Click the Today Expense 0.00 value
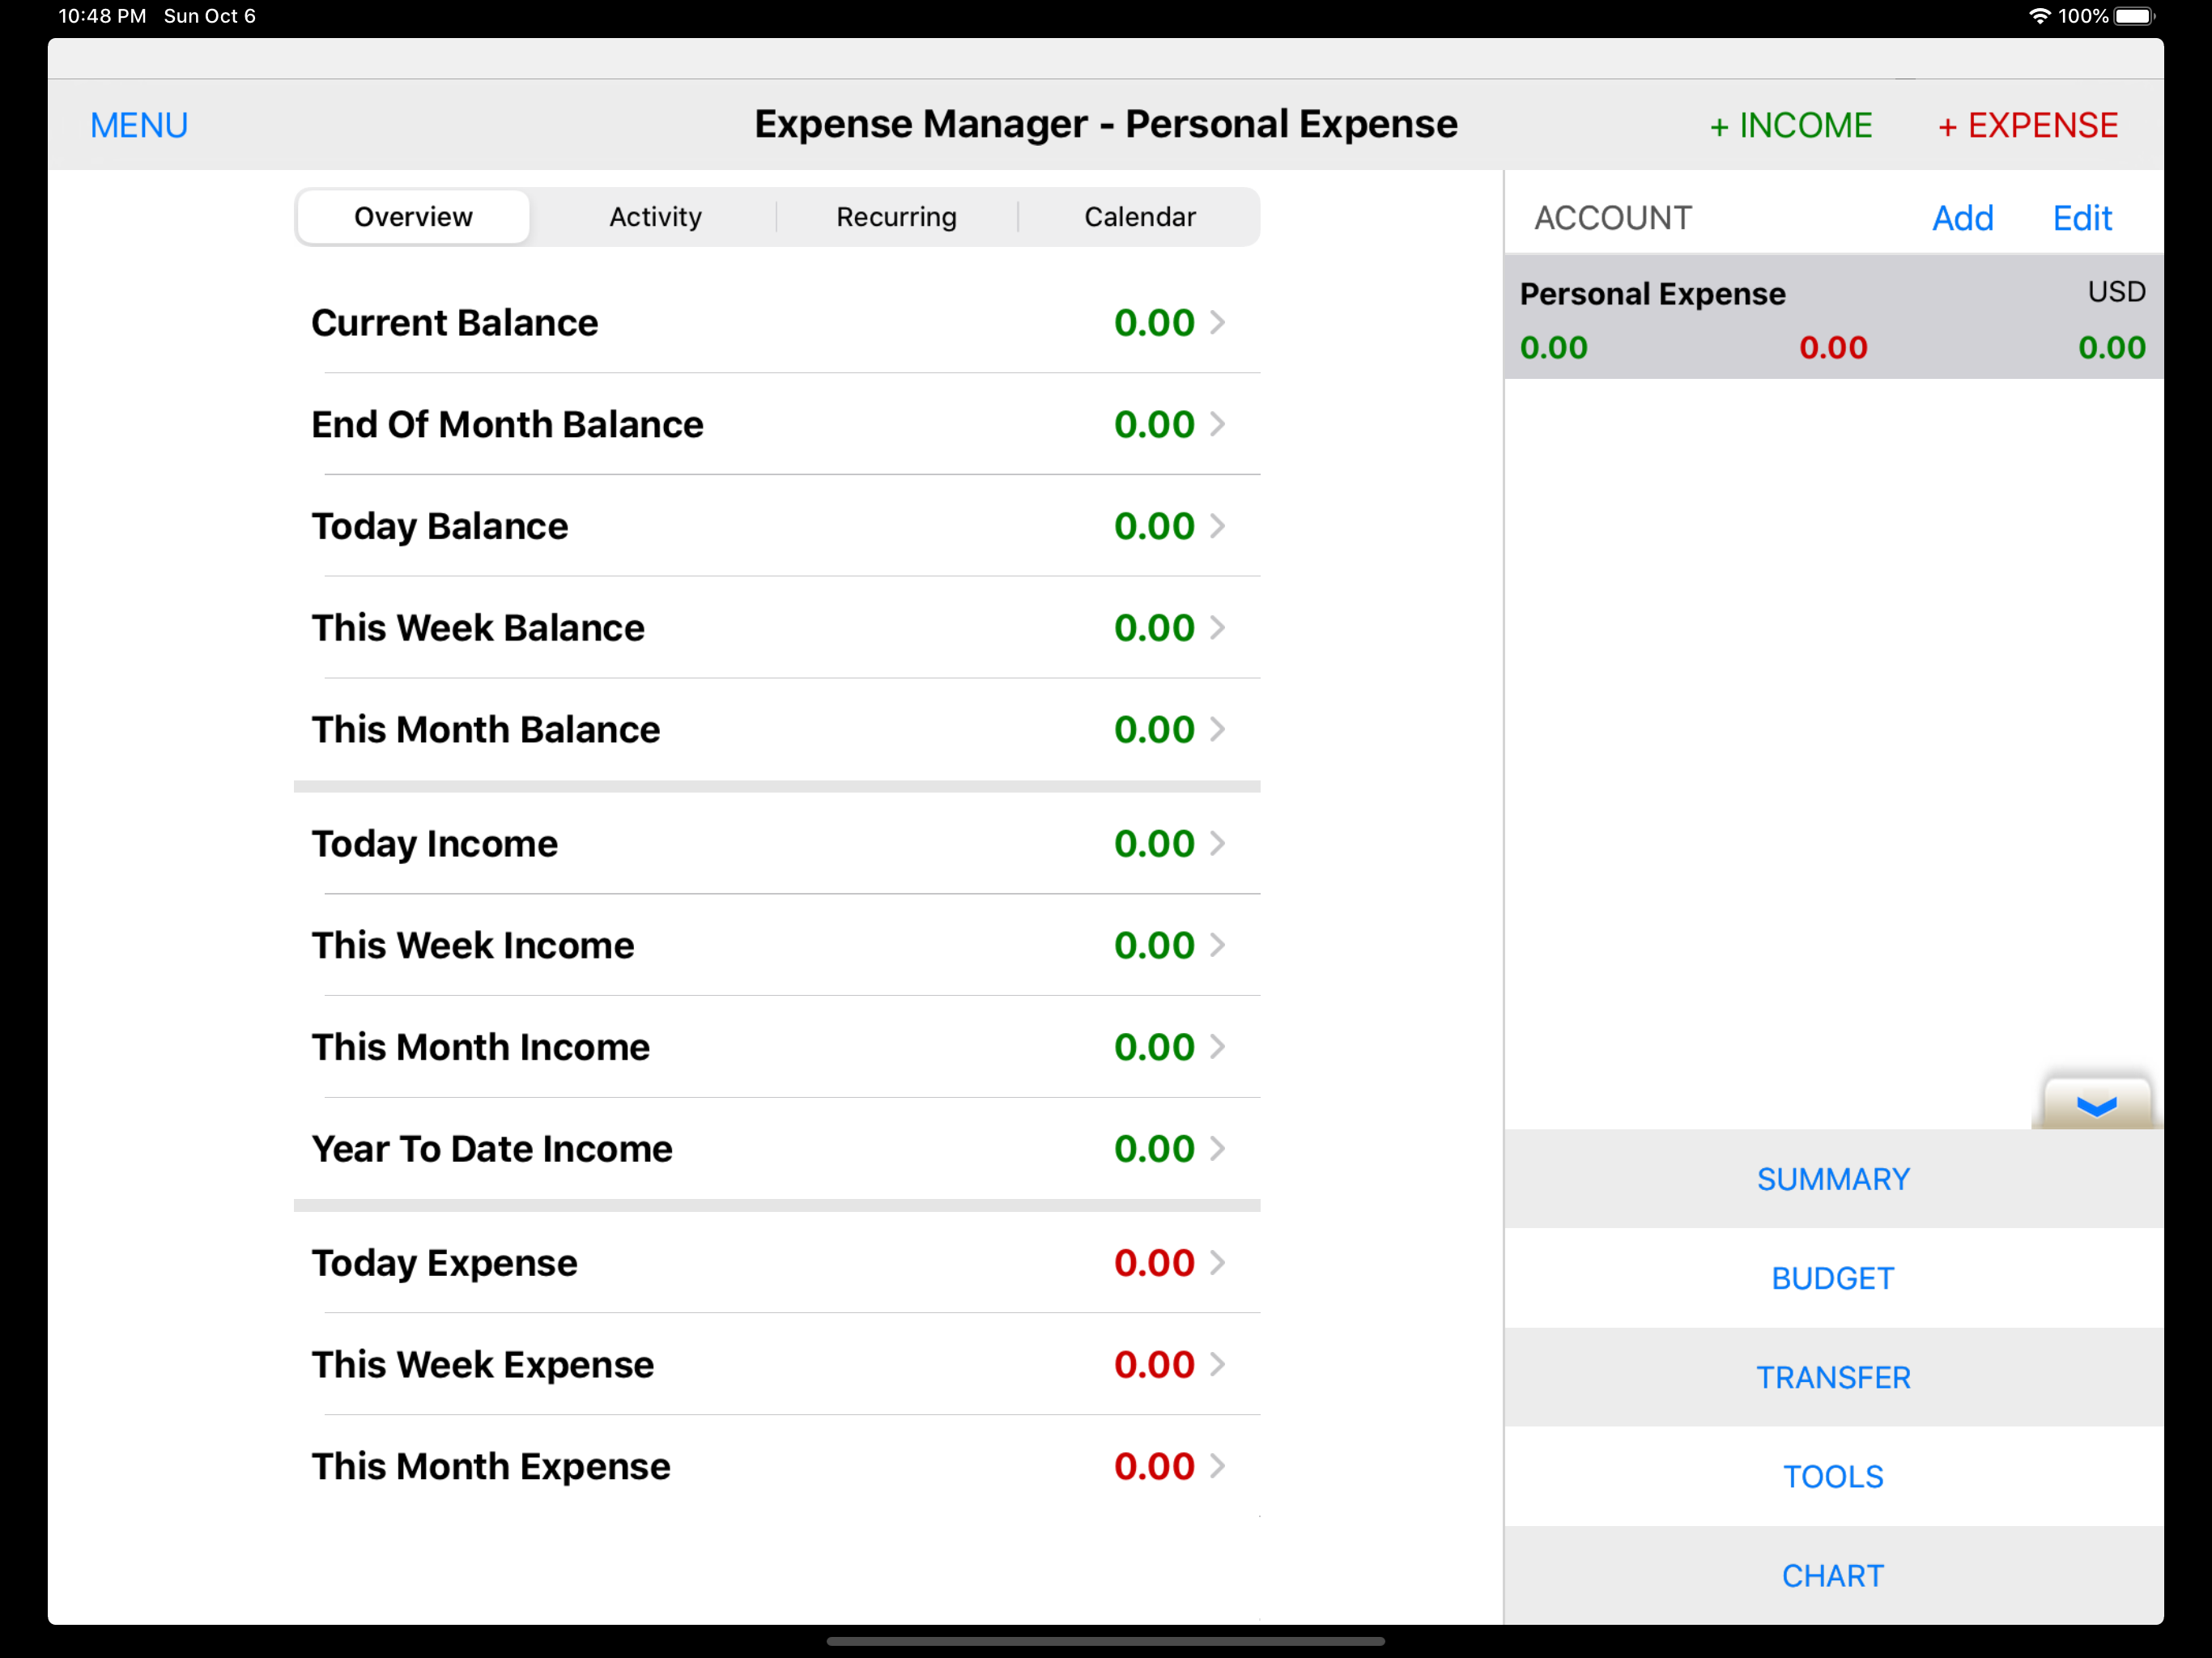 click(x=1154, y=1262)
